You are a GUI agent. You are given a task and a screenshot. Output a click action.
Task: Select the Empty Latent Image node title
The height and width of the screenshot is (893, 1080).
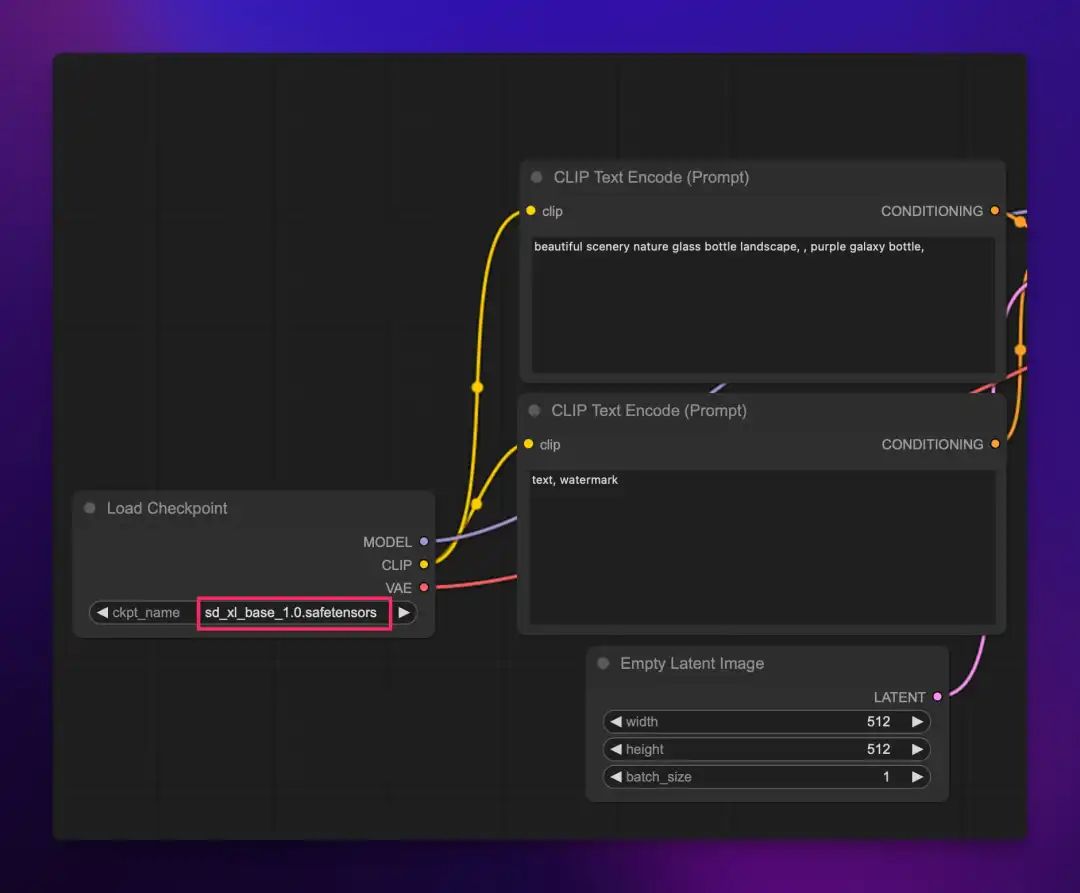692,663
